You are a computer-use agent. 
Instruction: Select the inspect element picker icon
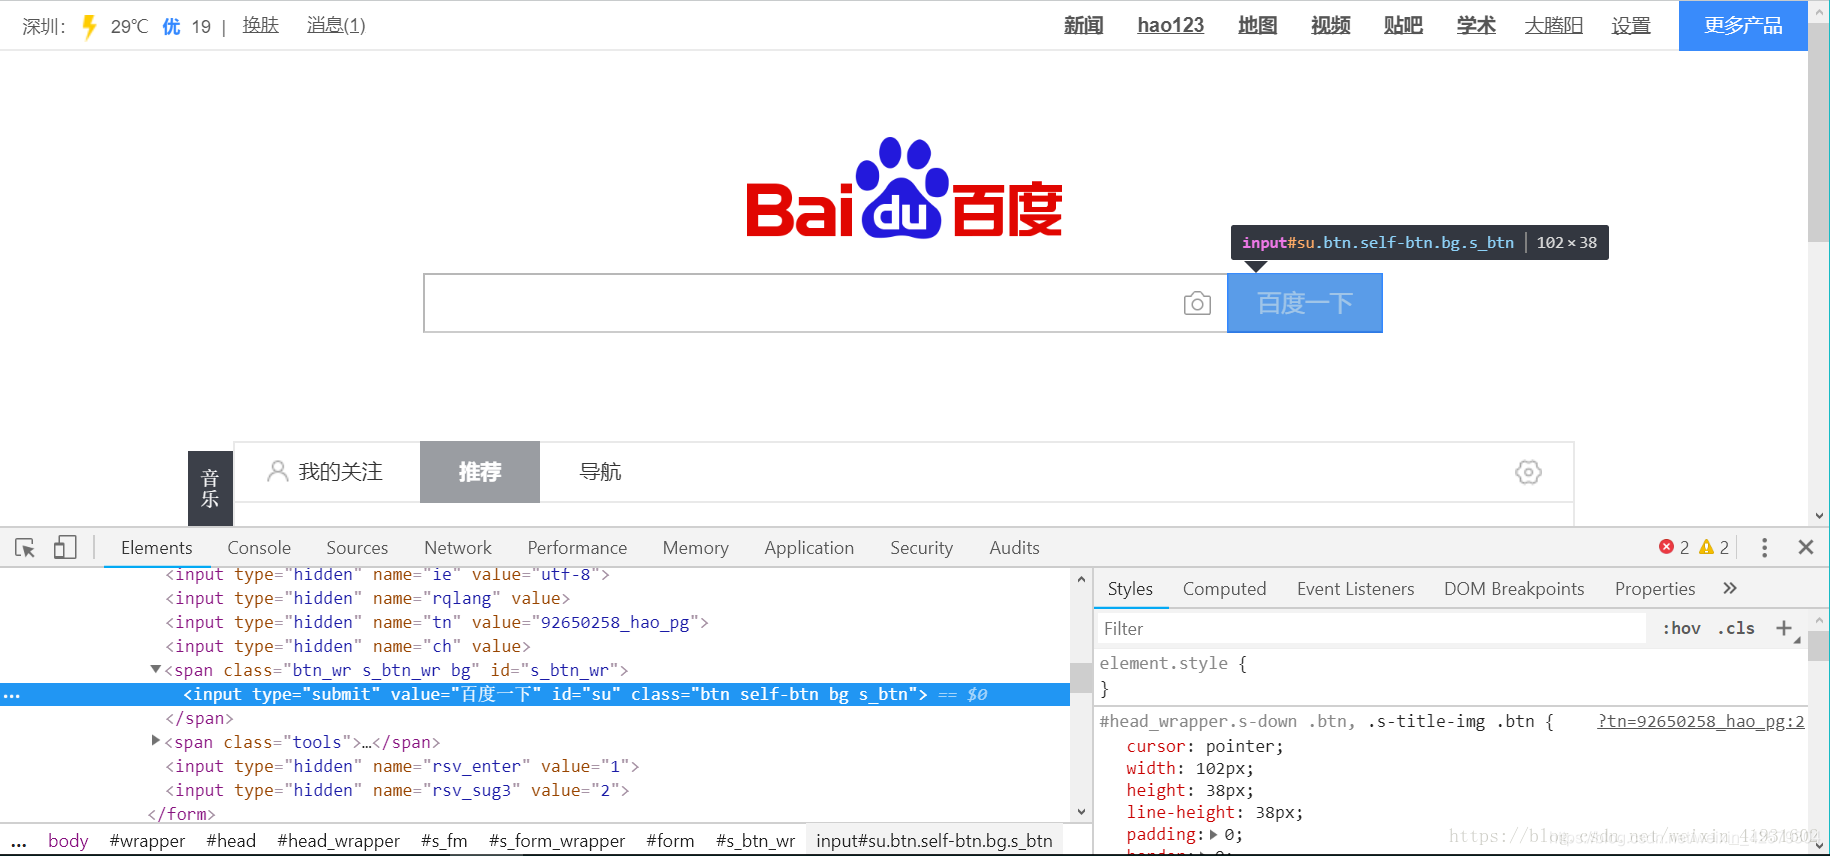[25, 548]
